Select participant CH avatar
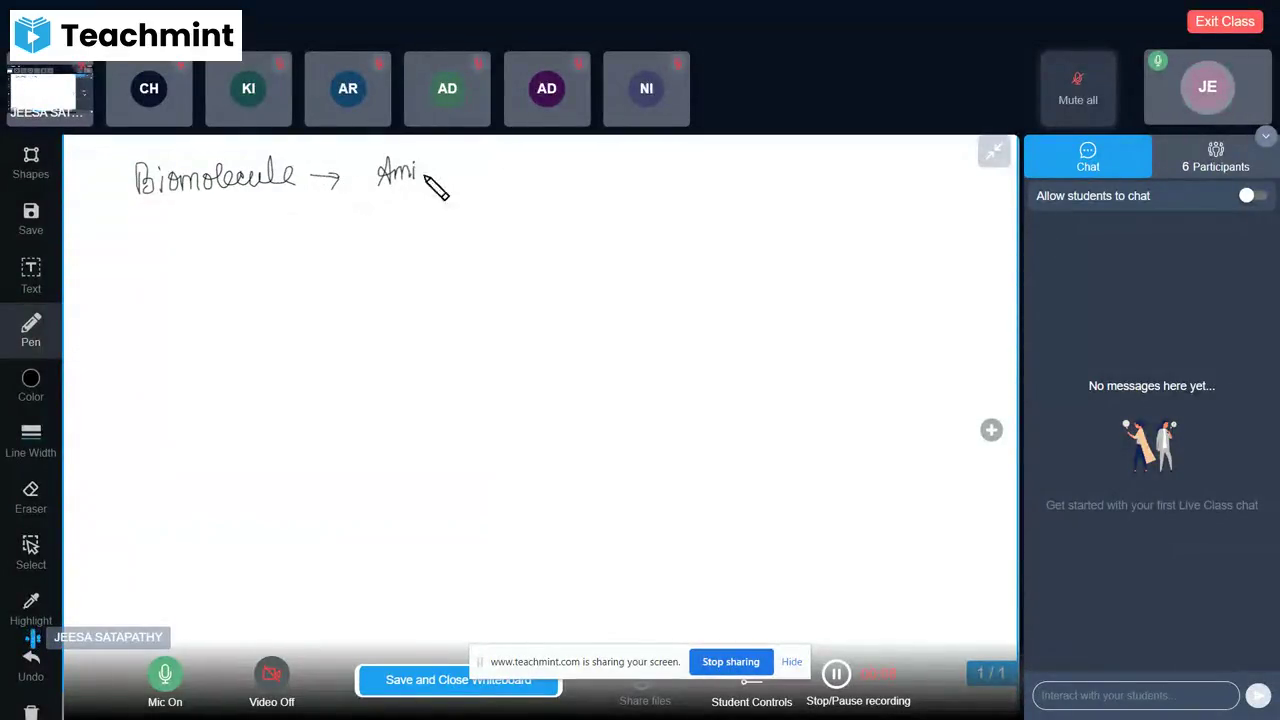The image size is (1280, 720). click(x=149, y=89)
